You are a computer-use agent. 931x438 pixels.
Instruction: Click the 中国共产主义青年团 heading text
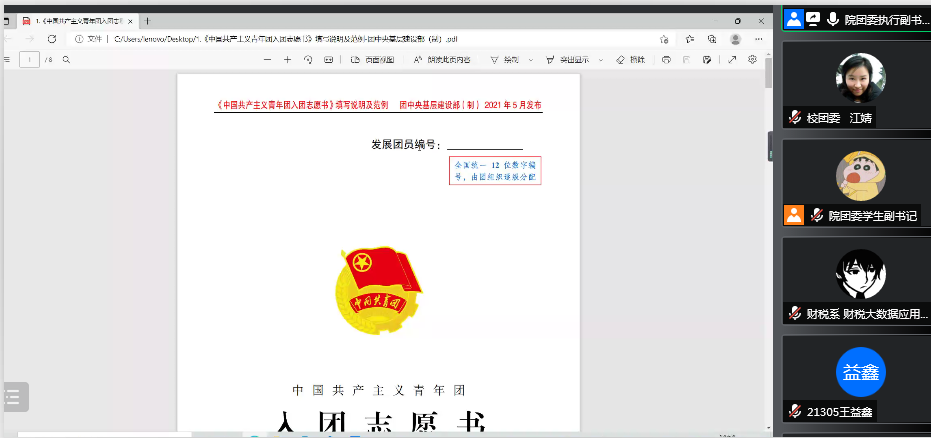coord(379,390)
